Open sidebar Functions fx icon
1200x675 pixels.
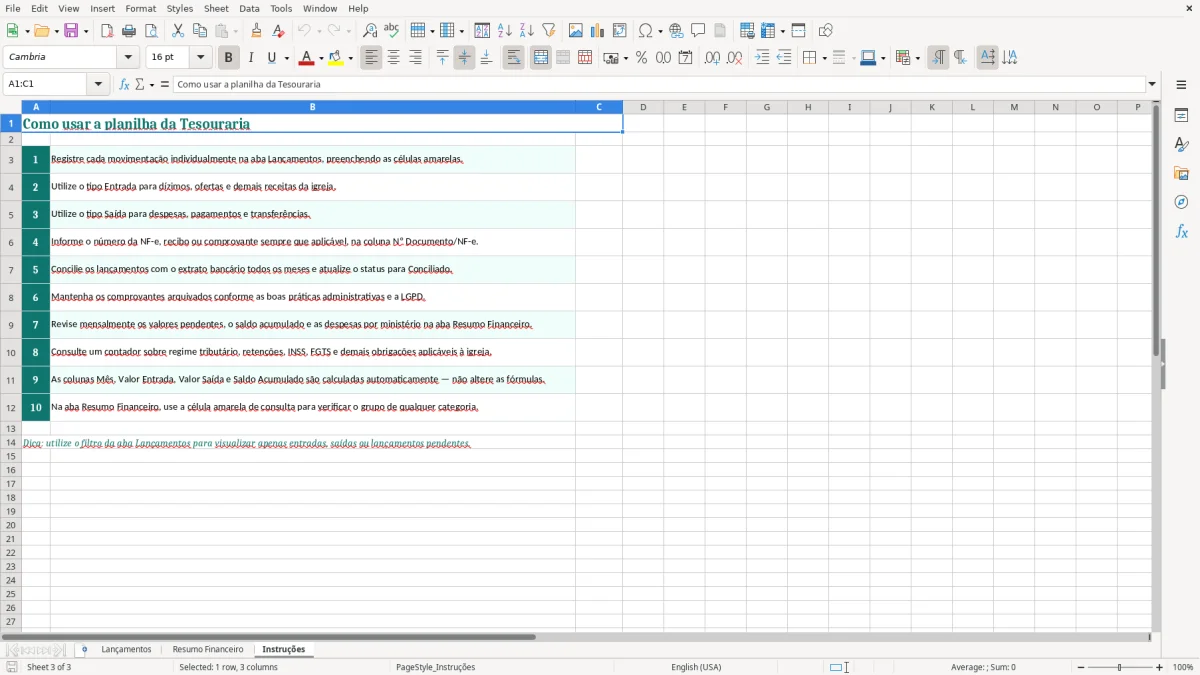click(1181, 231)
